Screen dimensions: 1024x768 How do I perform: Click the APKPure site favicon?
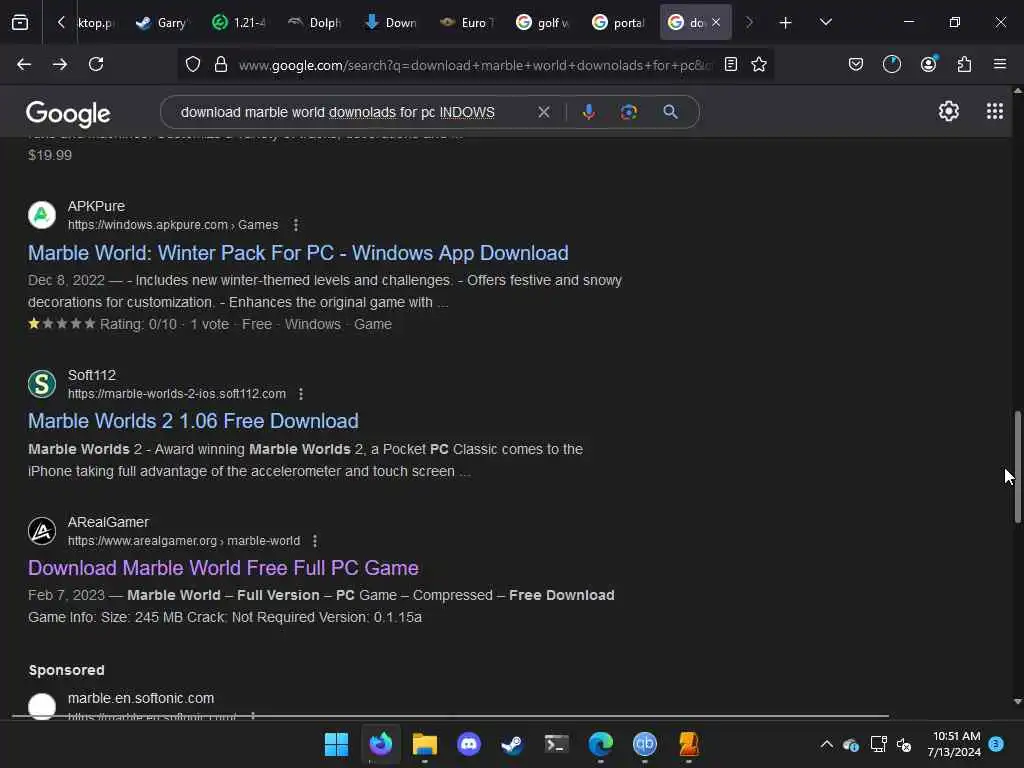[x=42, y=215]
